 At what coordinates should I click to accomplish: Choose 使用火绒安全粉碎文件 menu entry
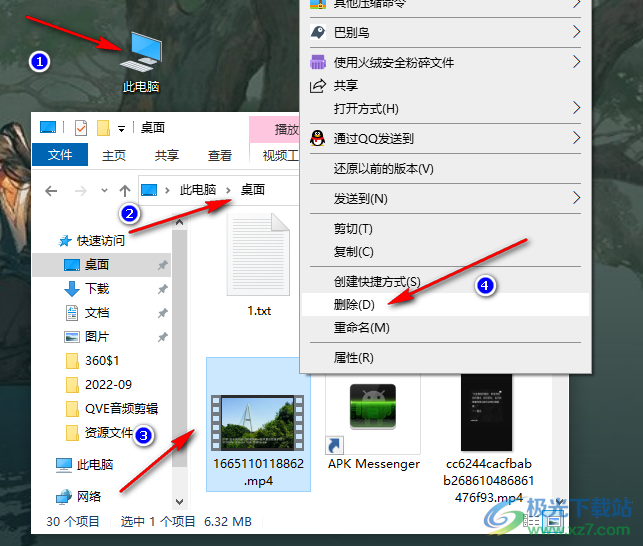click(x=445, y=62)
